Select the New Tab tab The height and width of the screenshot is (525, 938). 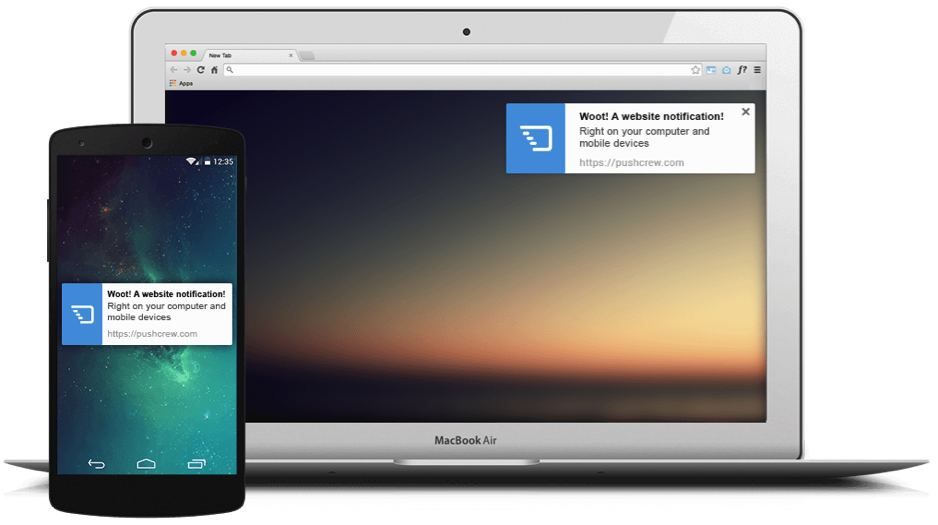tap(249, 55)
